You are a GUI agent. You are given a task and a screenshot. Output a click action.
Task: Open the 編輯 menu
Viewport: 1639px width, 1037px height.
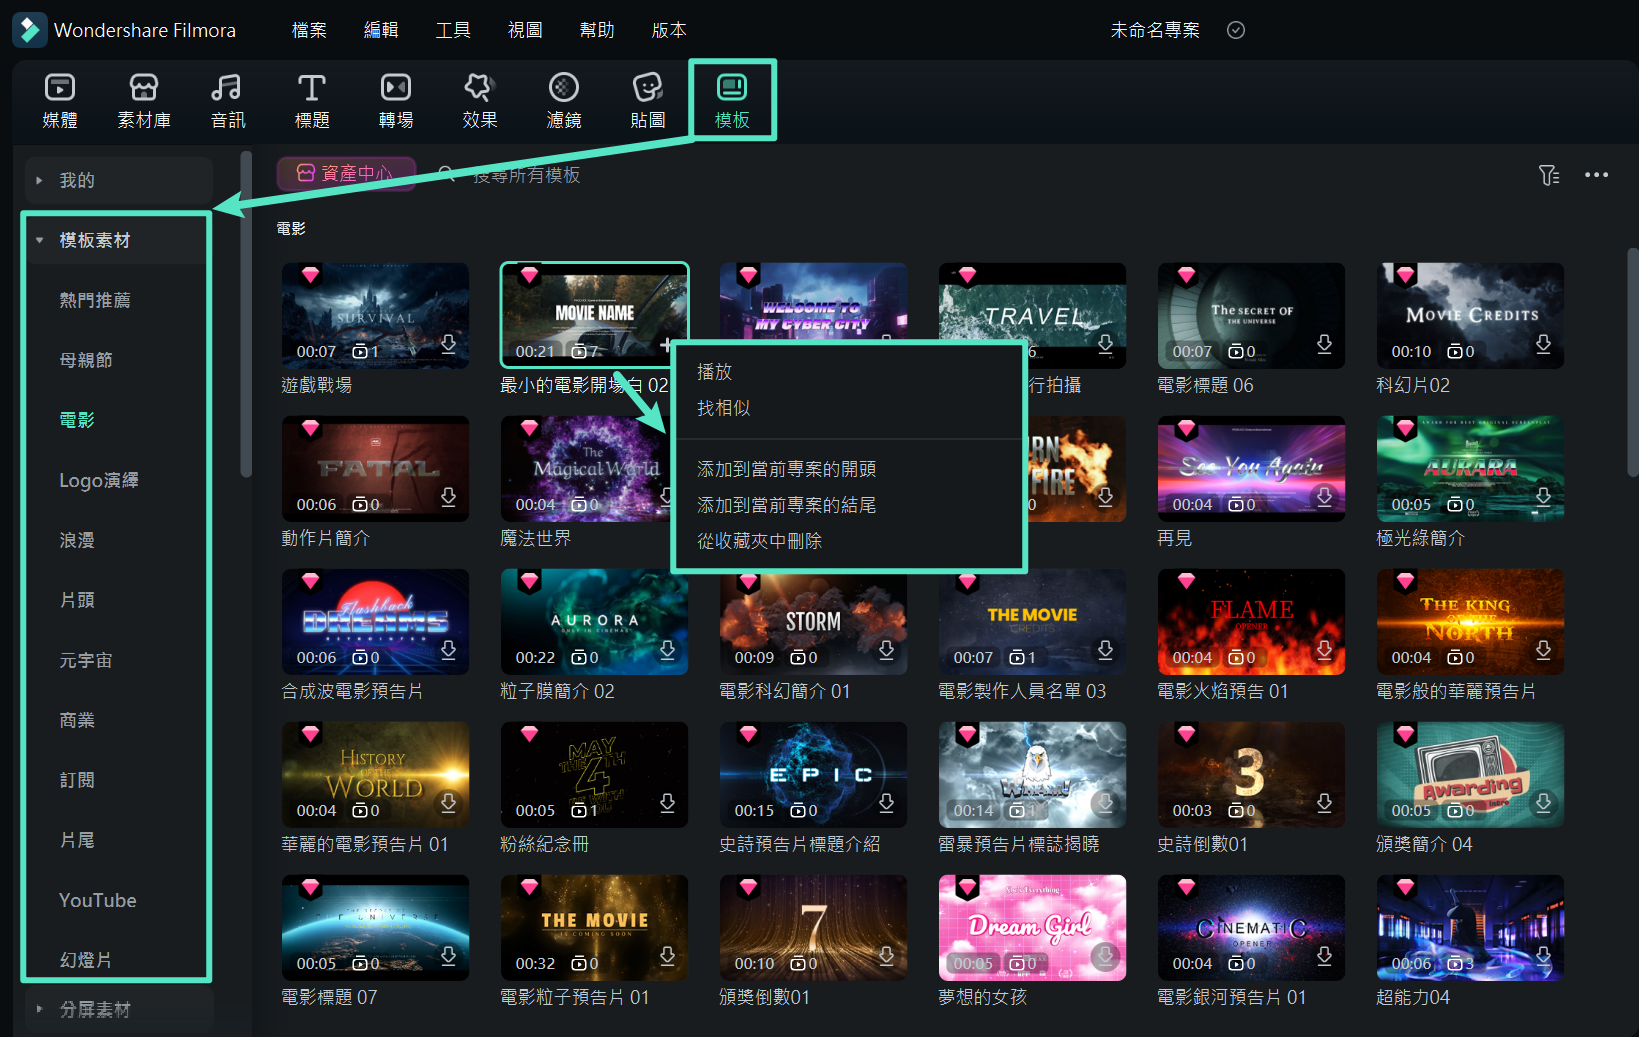tap(381, 30)
